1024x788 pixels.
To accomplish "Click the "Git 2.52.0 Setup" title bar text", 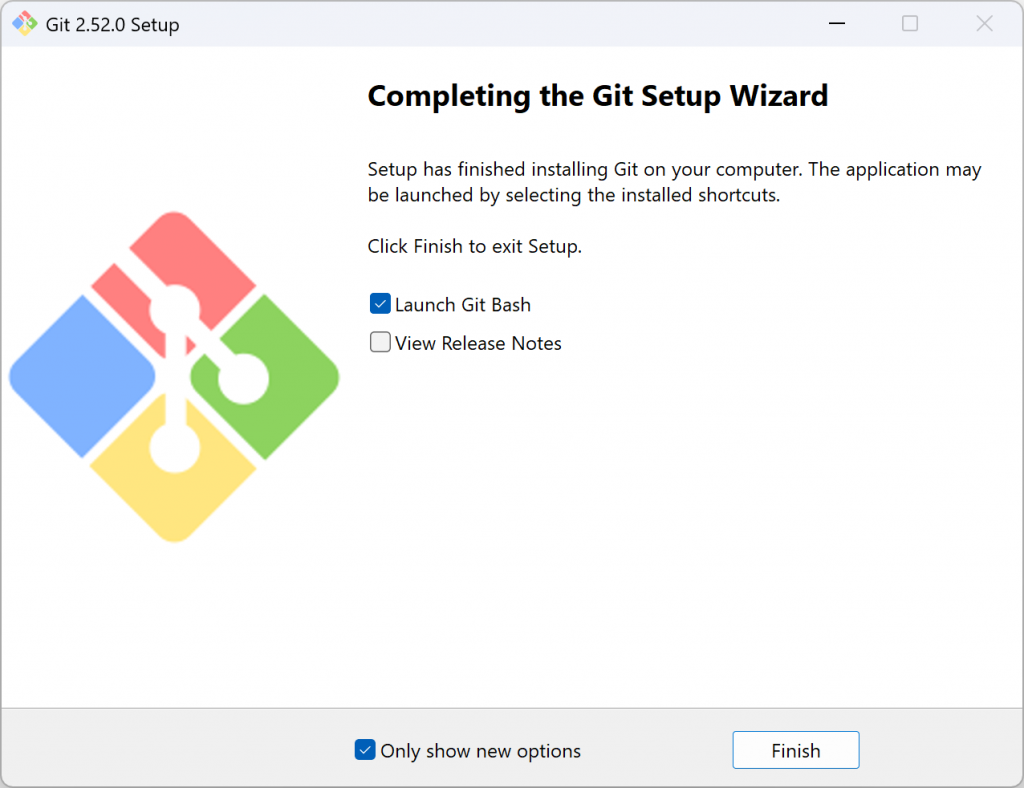I will (113, 25).
